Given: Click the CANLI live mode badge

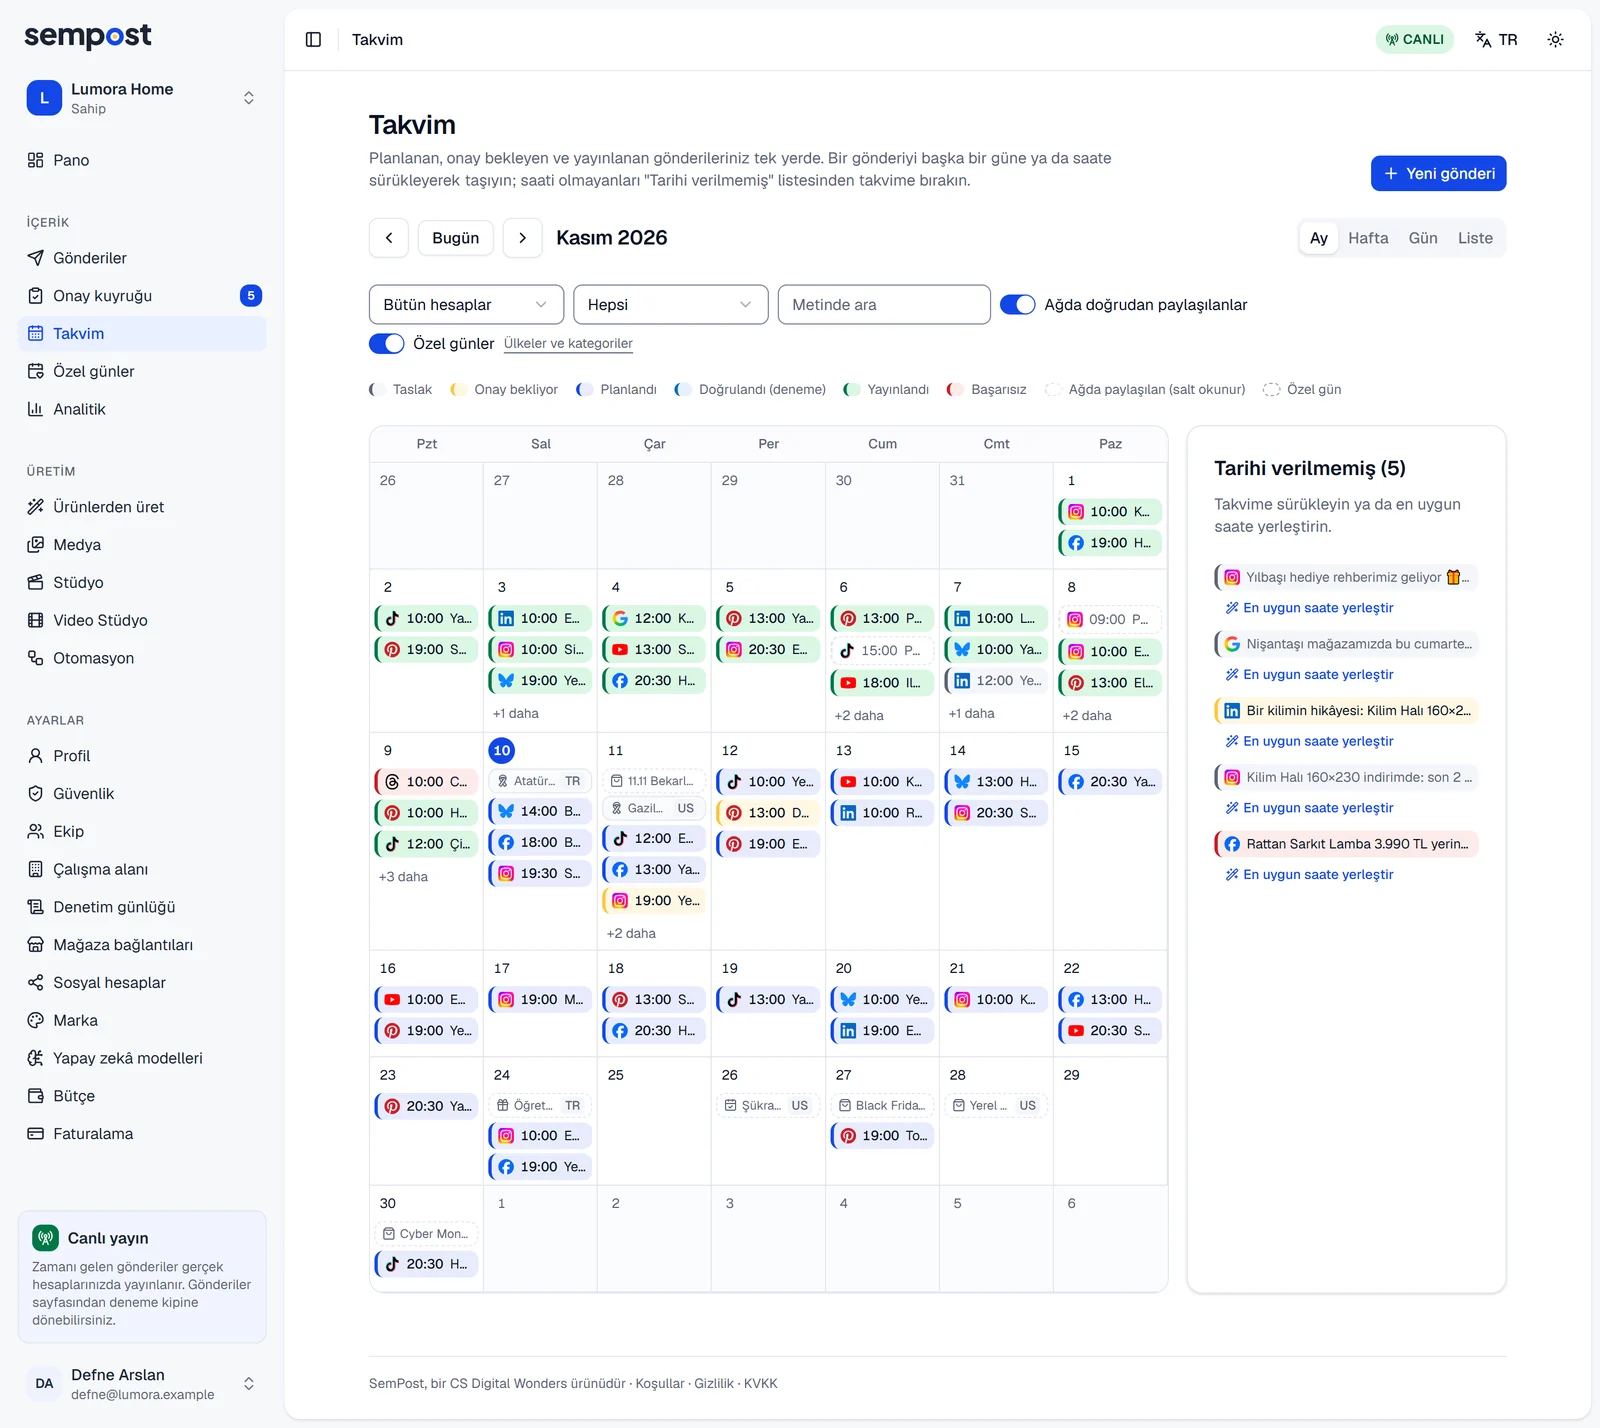Looking at the screenshot, I should (1414, 39).
